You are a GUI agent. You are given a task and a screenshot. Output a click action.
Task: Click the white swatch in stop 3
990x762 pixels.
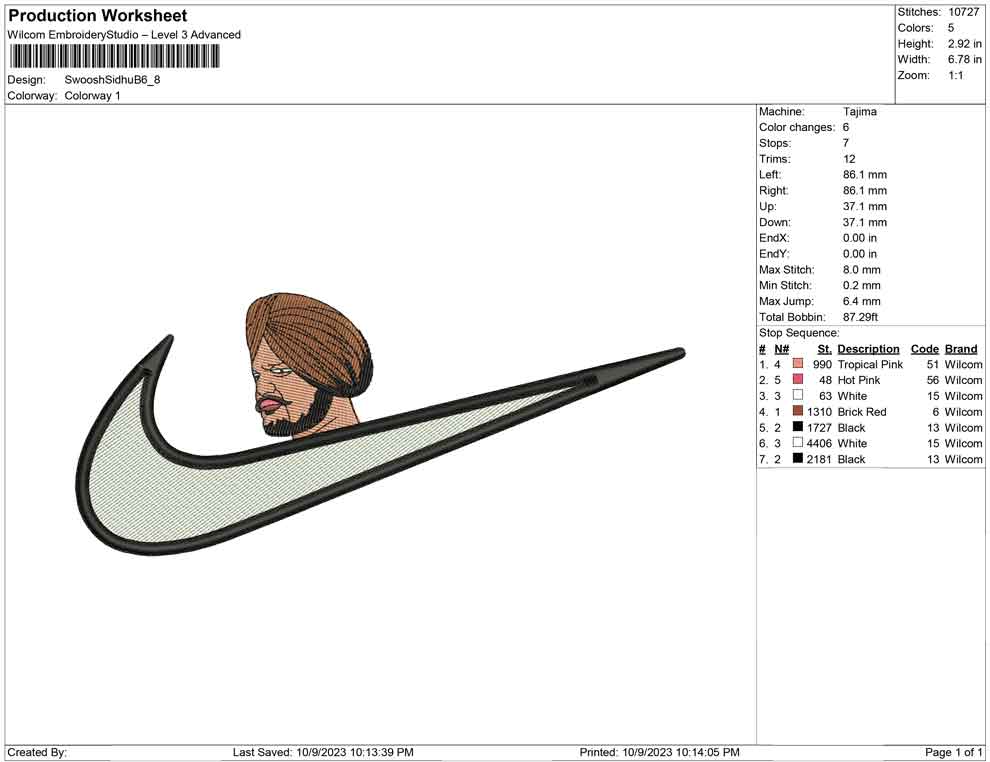[x=798, y=395]
